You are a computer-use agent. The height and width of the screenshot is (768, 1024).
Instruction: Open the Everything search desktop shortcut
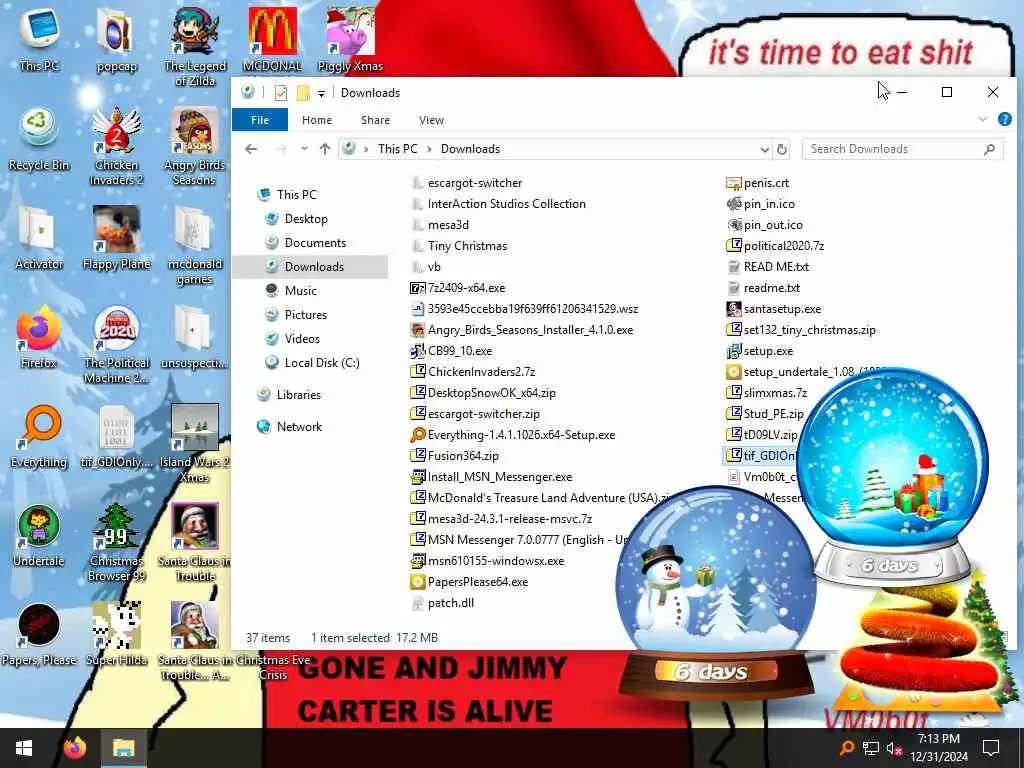39,436
